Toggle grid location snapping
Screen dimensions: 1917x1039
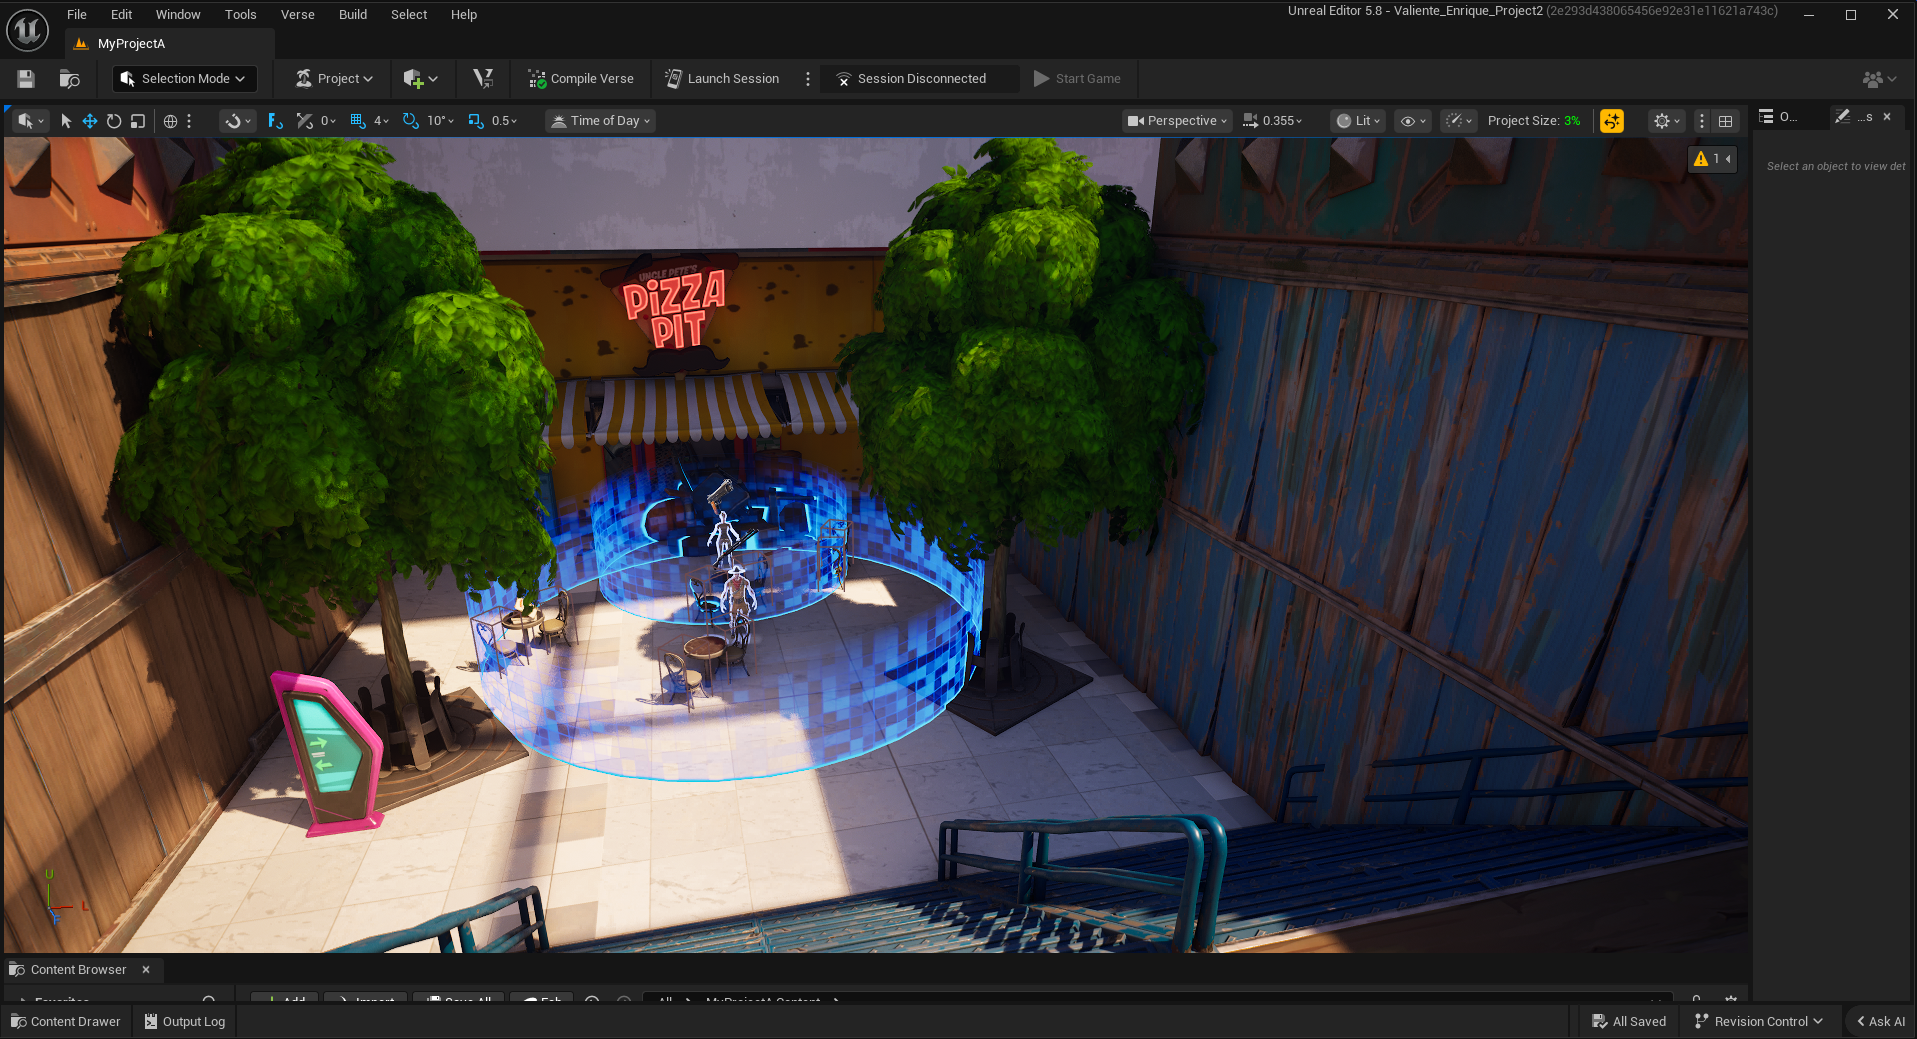[x=358, y=121]
